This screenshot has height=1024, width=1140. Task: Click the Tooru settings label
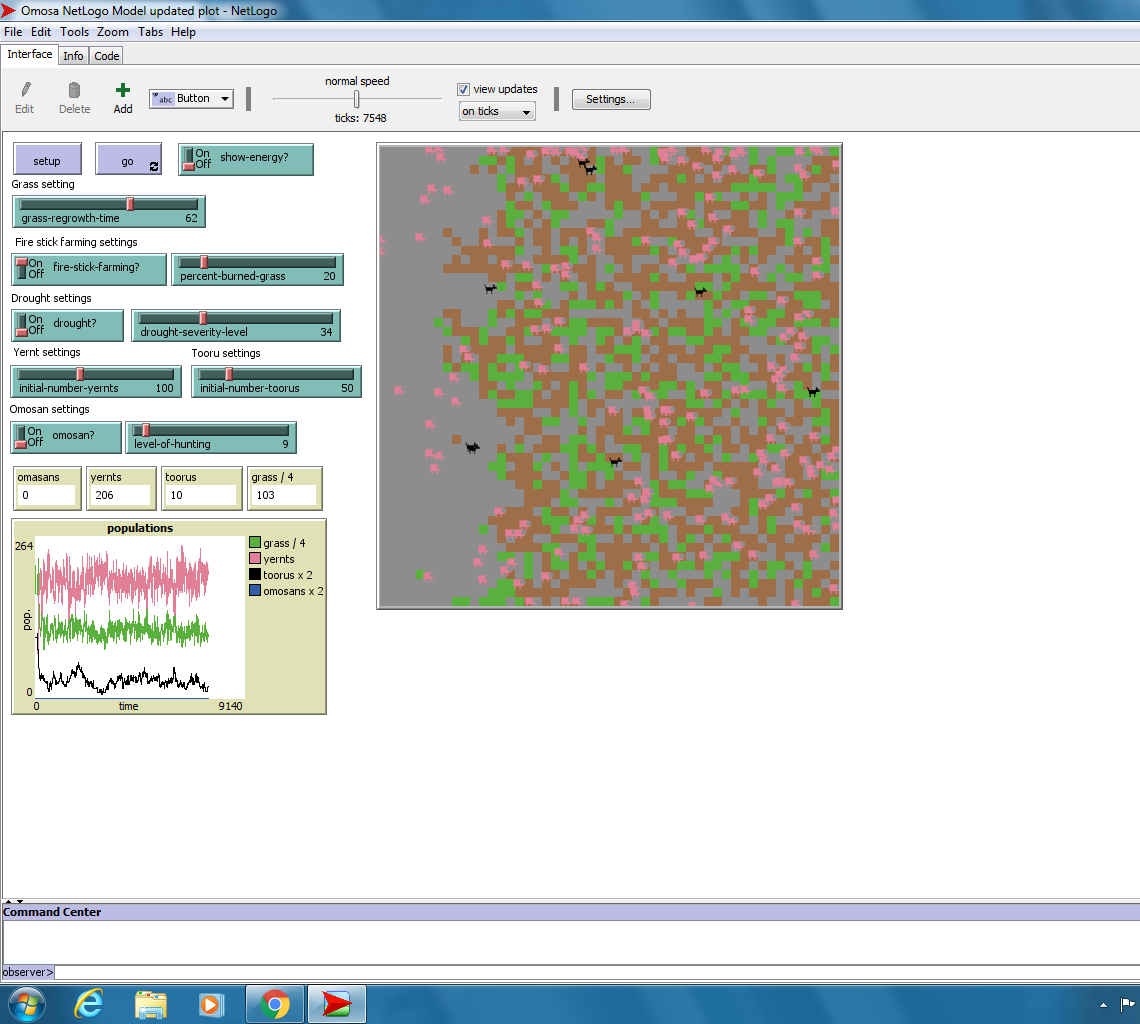(x=225, y=353)
